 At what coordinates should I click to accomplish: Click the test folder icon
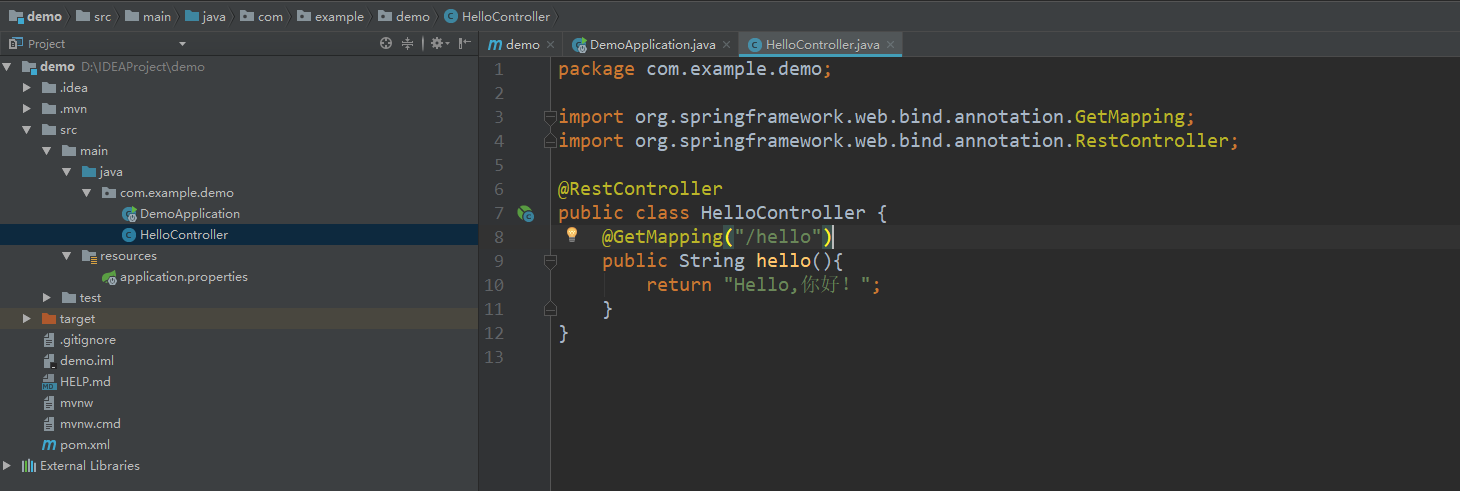point(69,298)
